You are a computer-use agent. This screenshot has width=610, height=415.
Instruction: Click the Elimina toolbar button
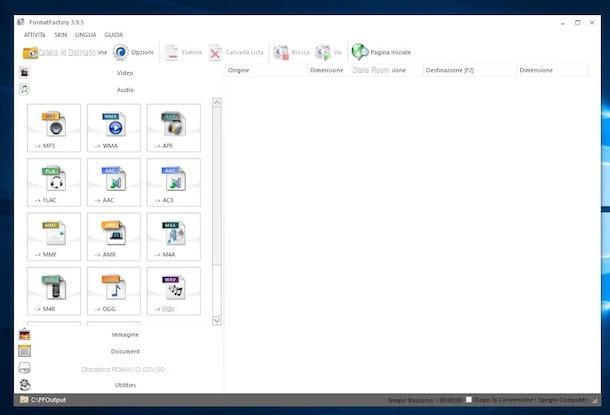point(183,52)
